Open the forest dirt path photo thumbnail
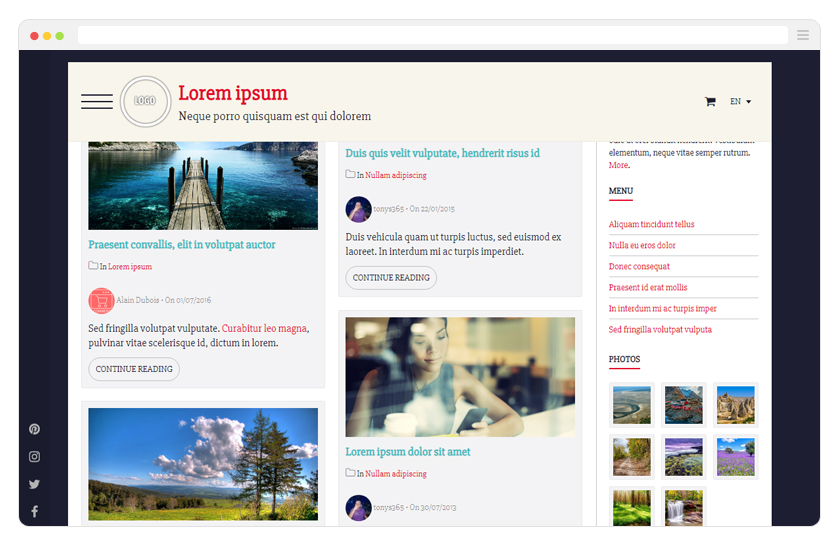Screen dimensions: 840x546 tap(632, 457)
